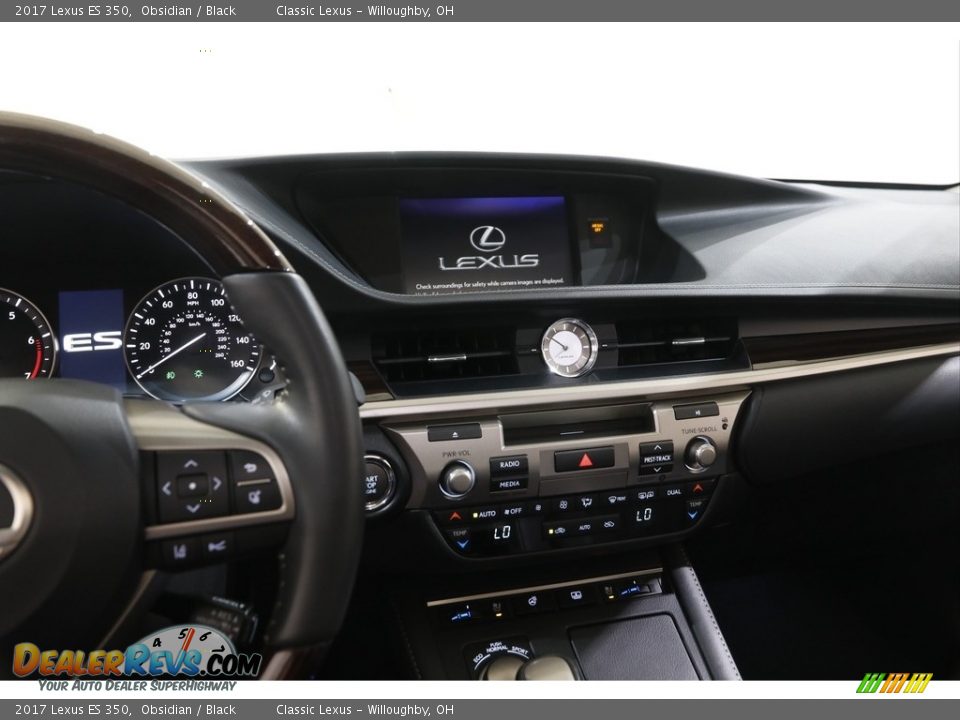Click the DealerRevs.com logo

[137, 659]
